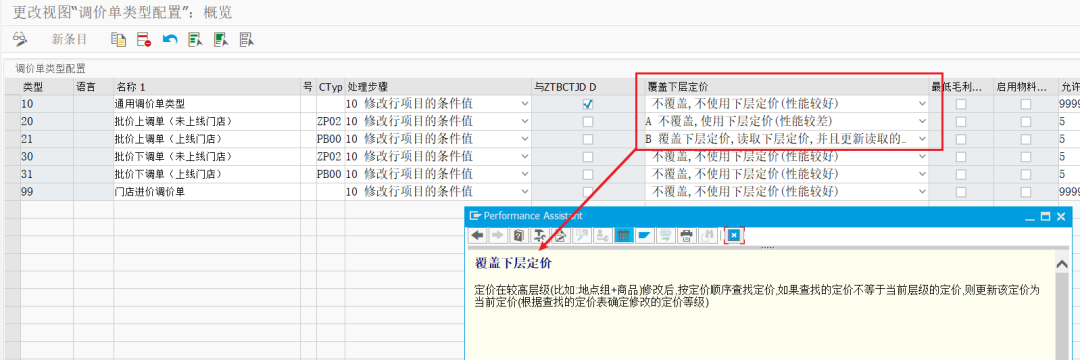The width and height of the screenshot is (1080, 360).
Task: Click the blue Undo arrow icon
Action: click(x=169, y=39)
